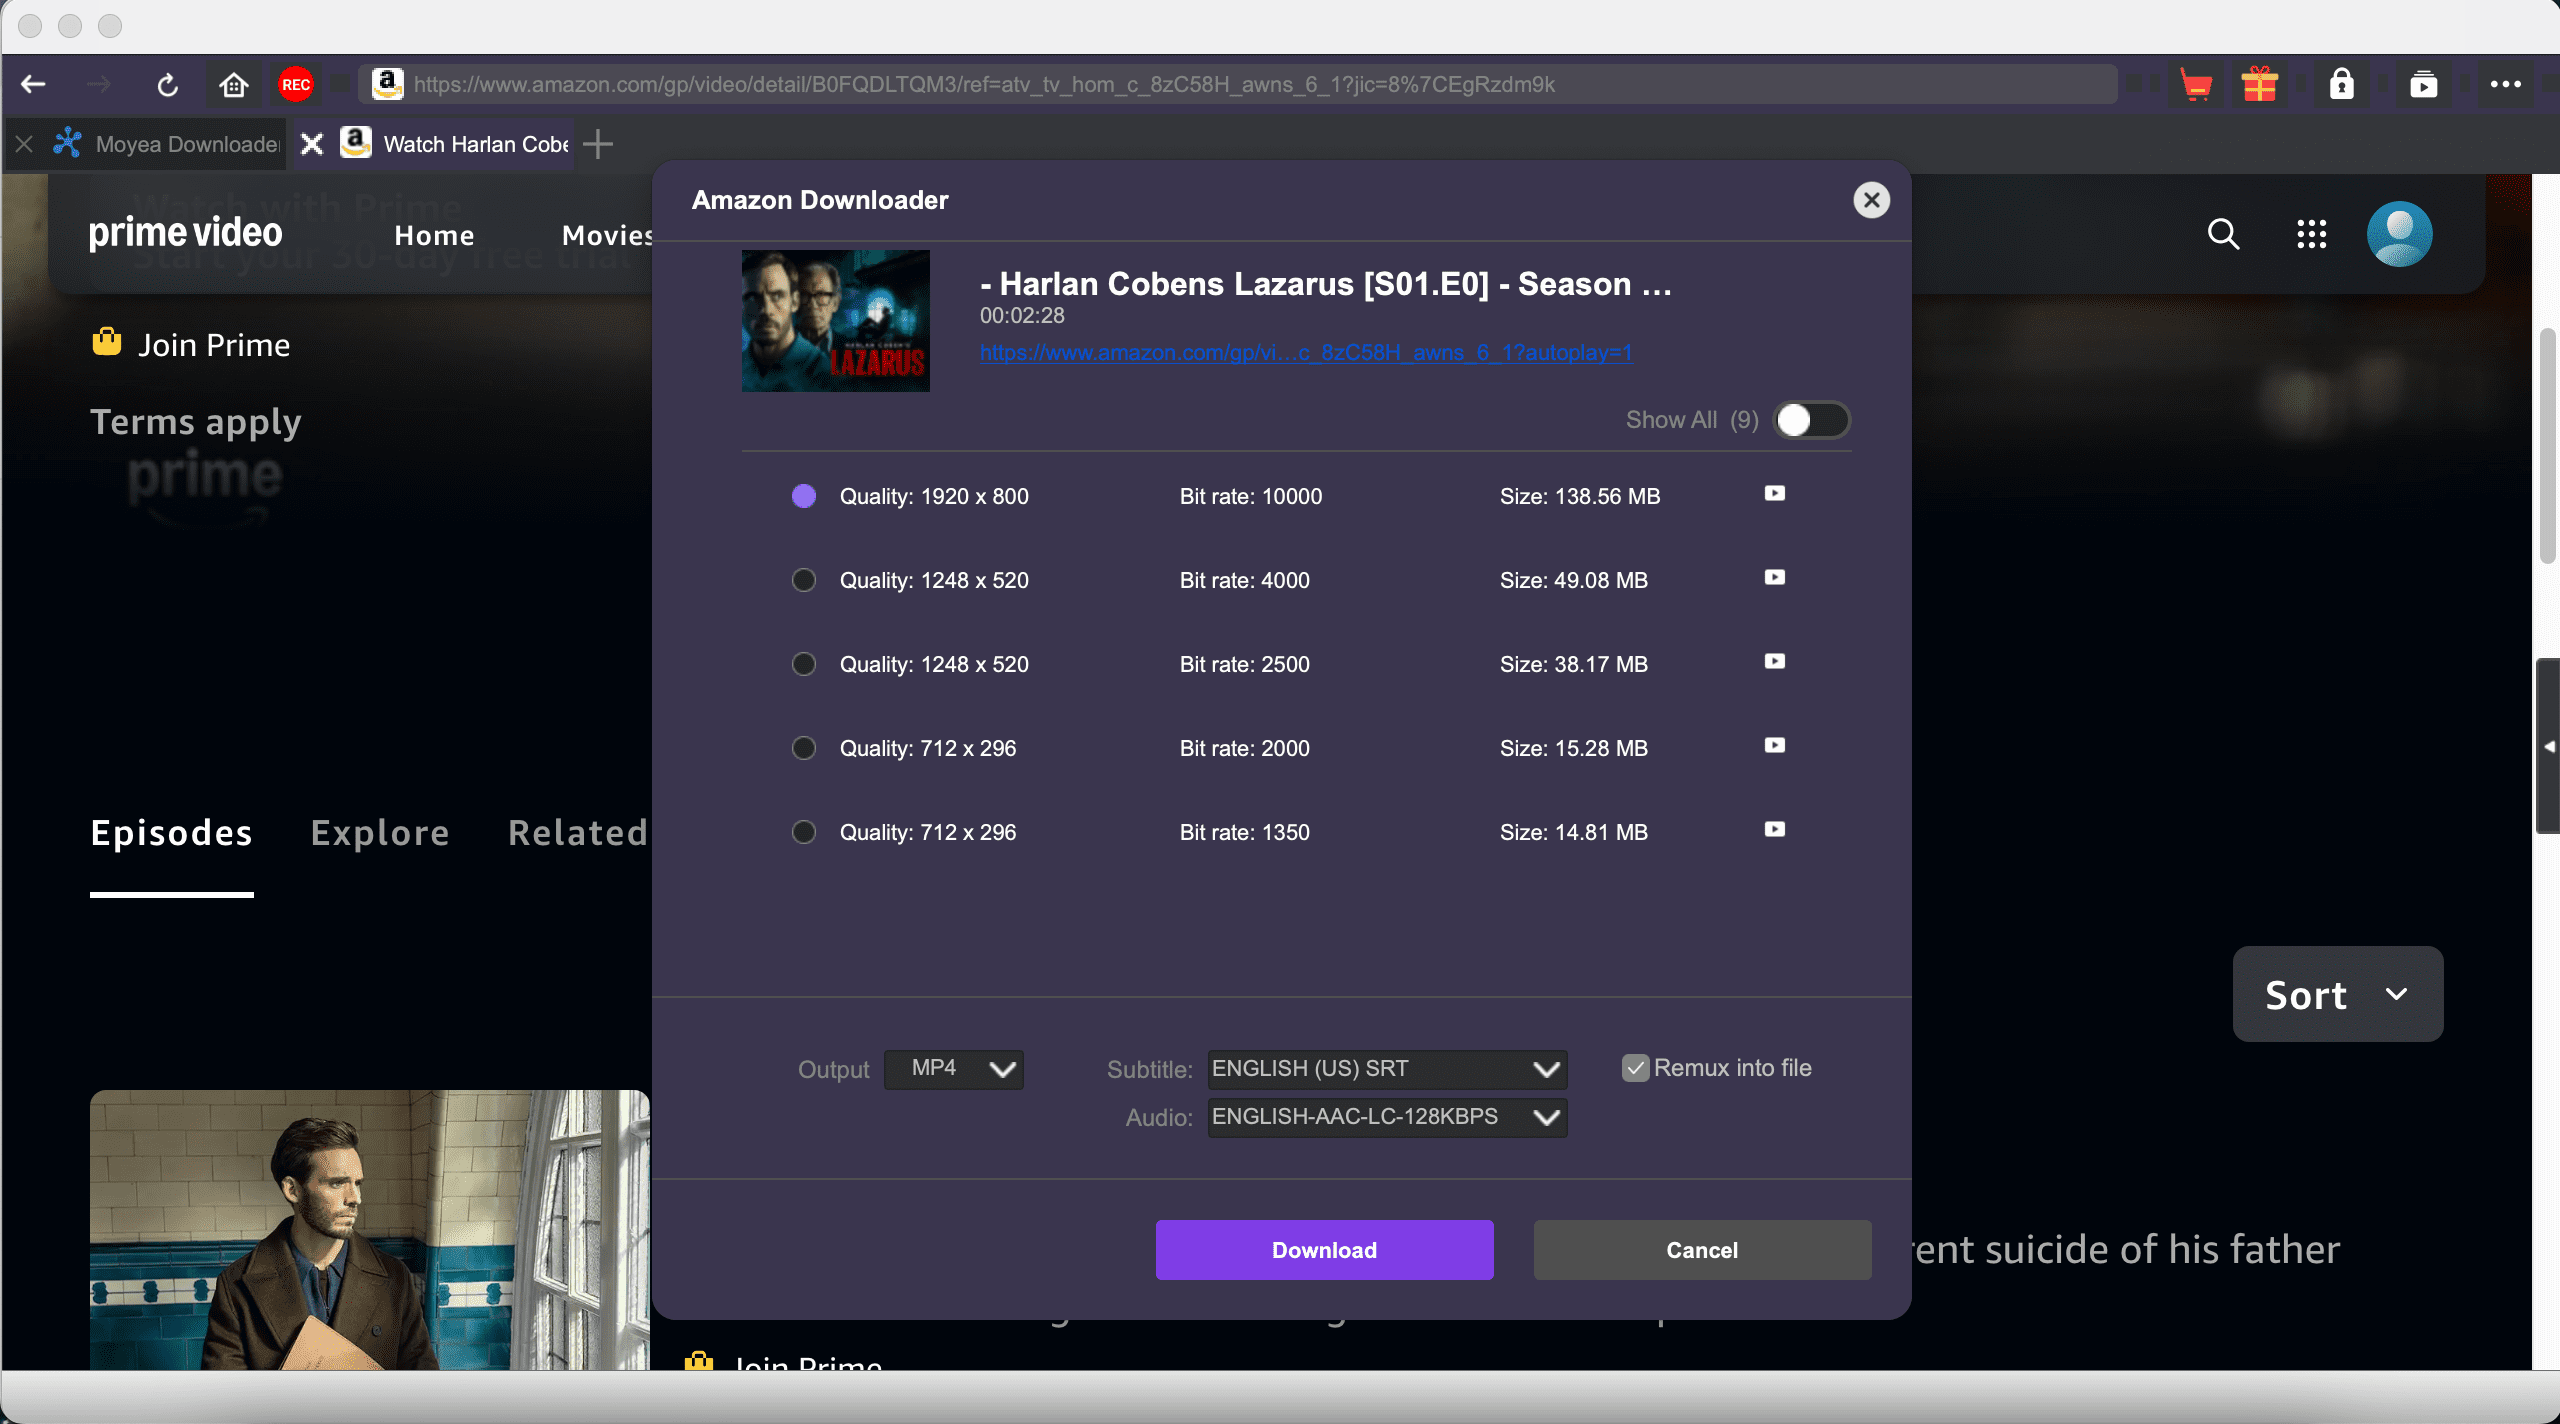The width and height of the screenshot is (2560, 1424).
Task: Open the video library toolbar icon
Action: [2423, 85]
